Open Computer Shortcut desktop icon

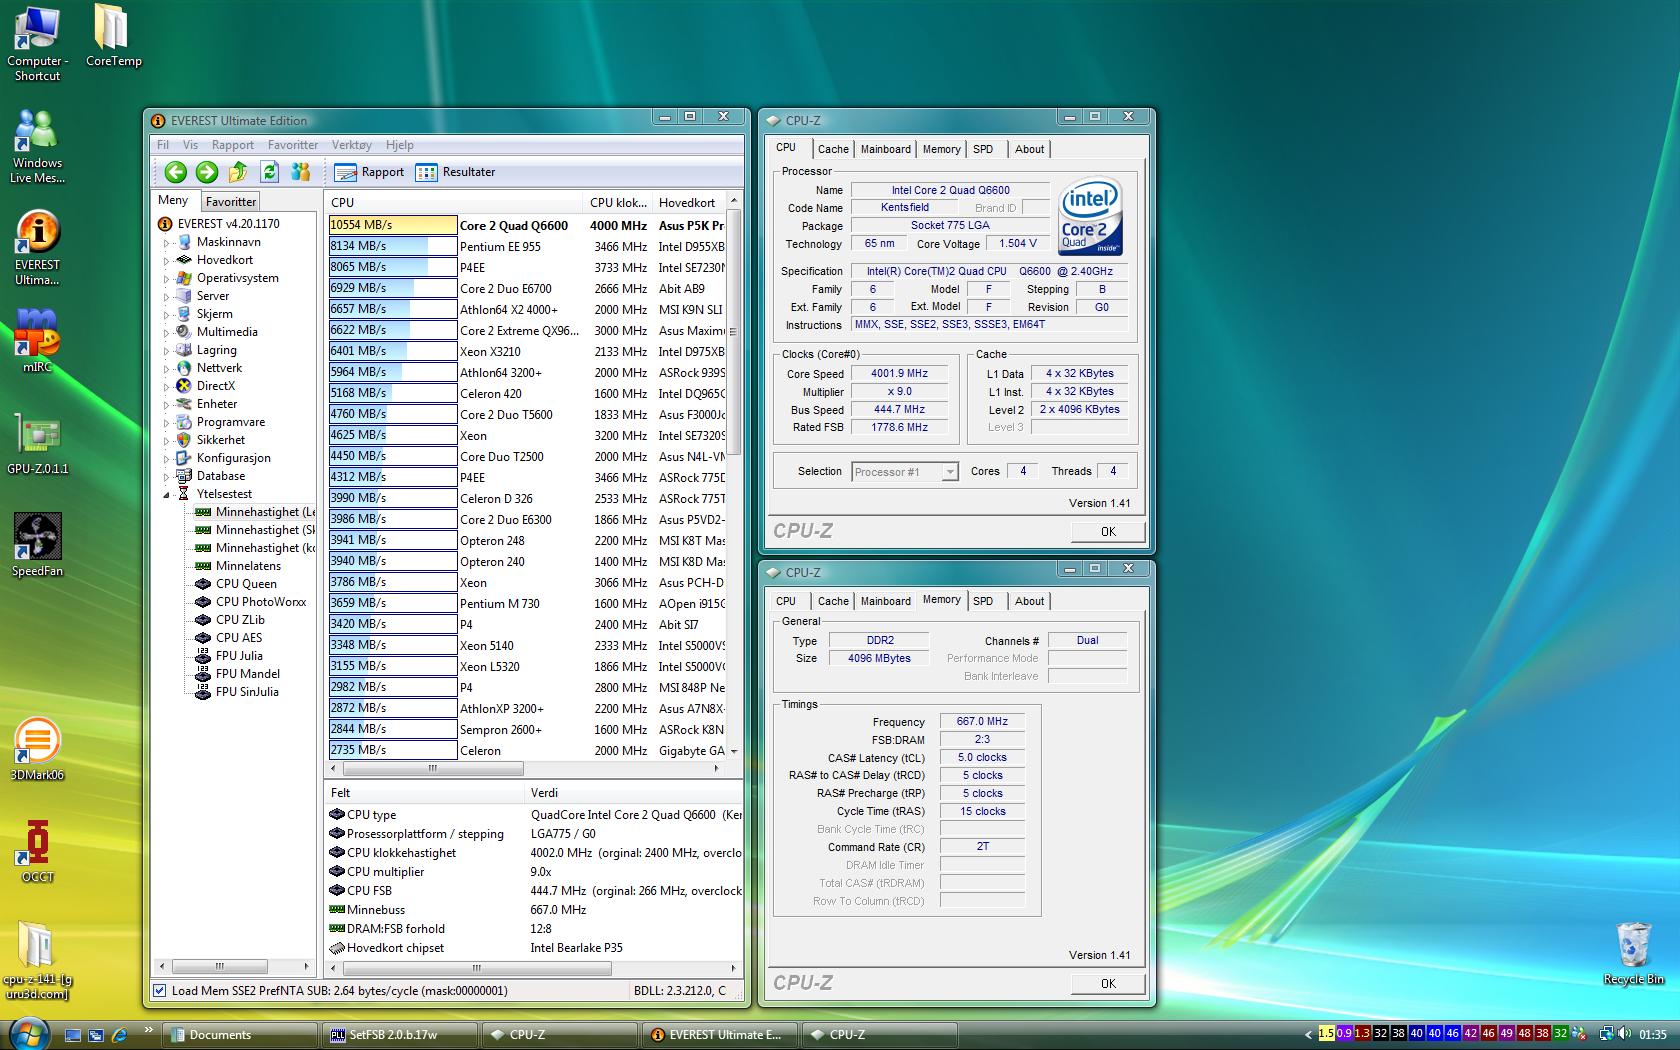point(37,43)
